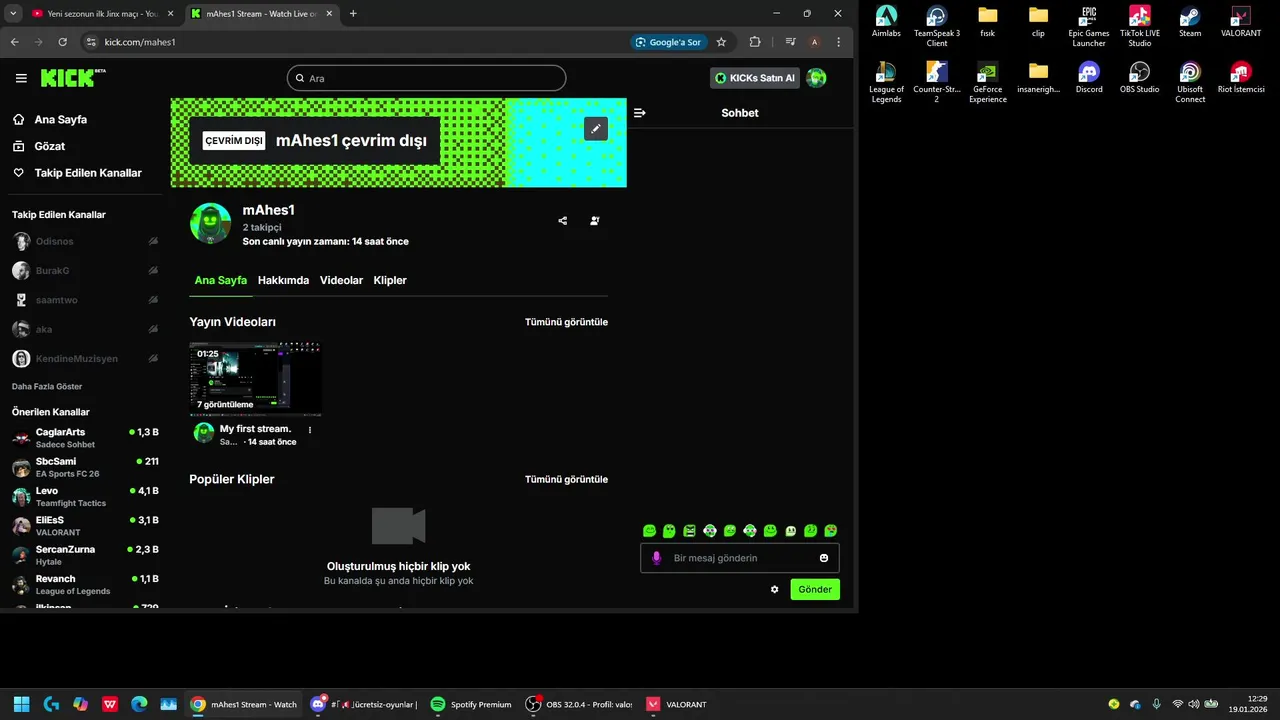Open site info icon in address bar
The height and width of the screenshot is (720, 1280).
coord(91,42)
